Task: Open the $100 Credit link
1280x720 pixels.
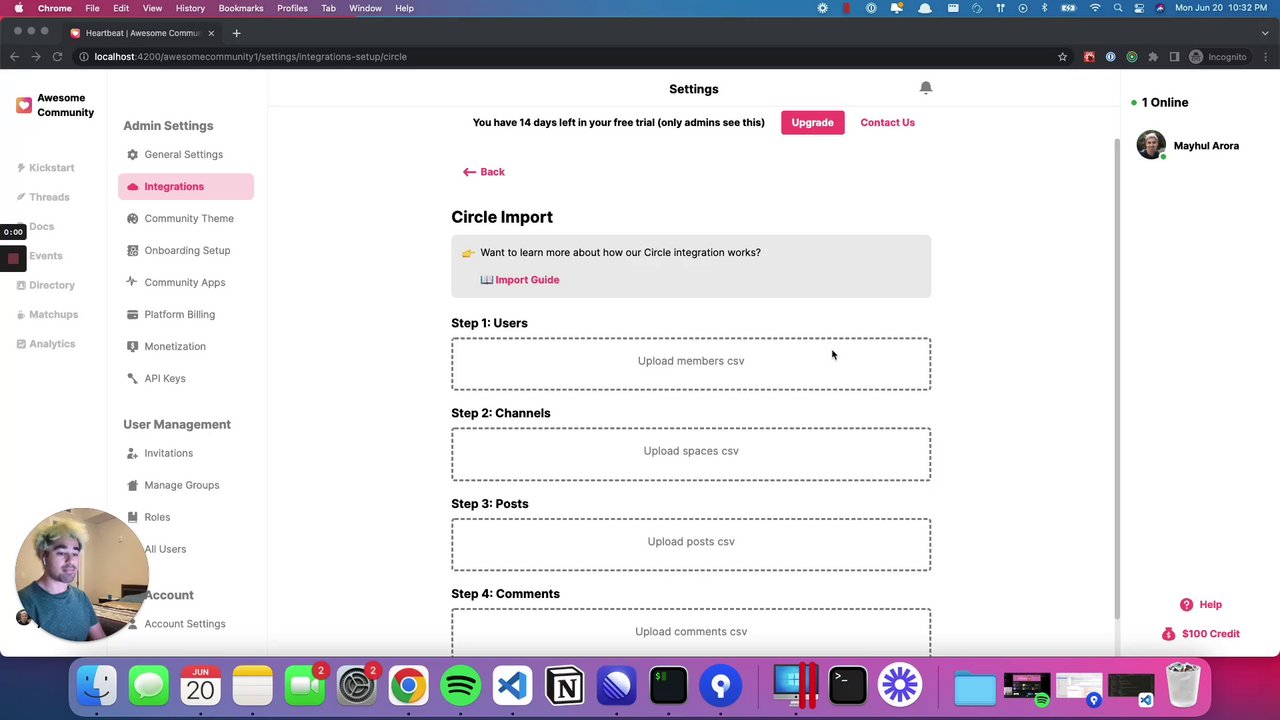Action: click(x=1201, y=634)
